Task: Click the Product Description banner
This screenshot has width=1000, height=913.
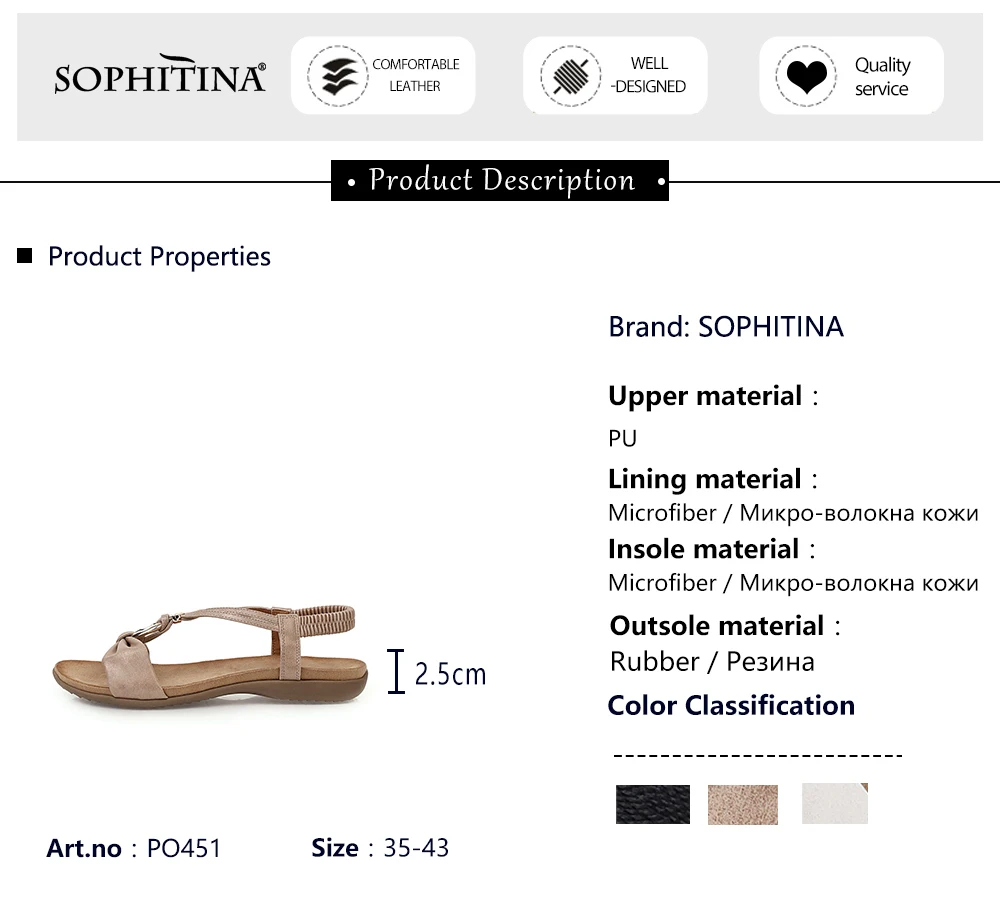Action: point(500,181)
